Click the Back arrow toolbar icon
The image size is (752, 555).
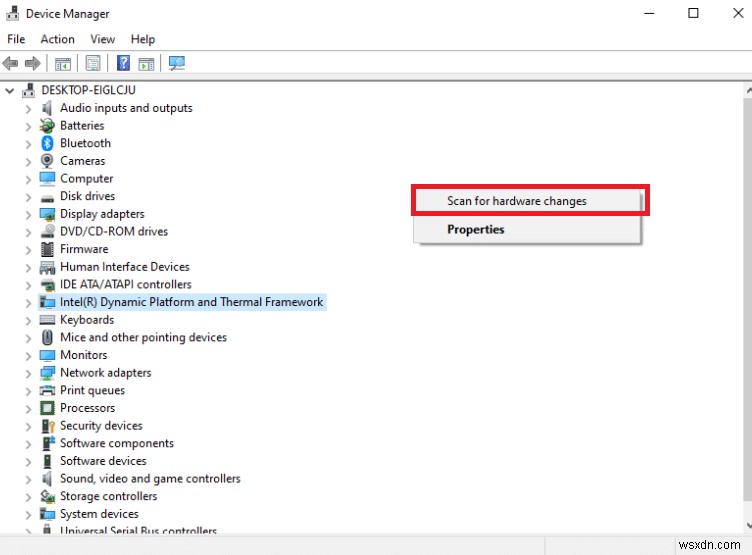click(x=10, y=63)
